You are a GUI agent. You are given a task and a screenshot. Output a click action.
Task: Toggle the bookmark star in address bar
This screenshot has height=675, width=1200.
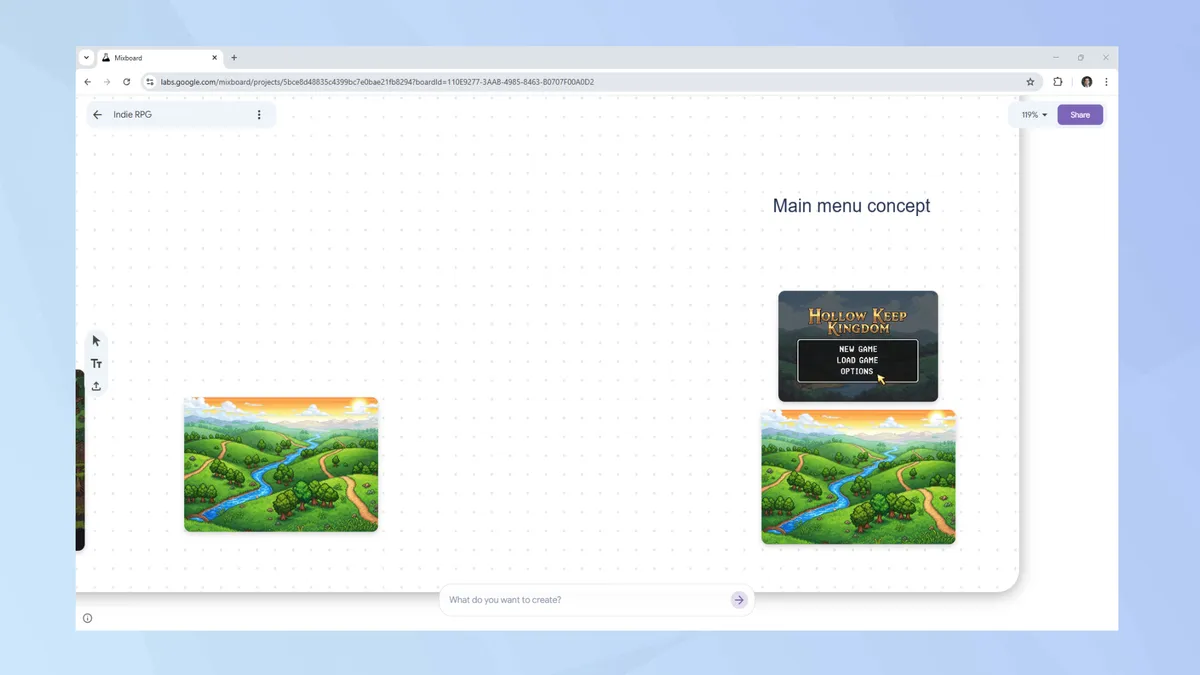point(1031,81)
